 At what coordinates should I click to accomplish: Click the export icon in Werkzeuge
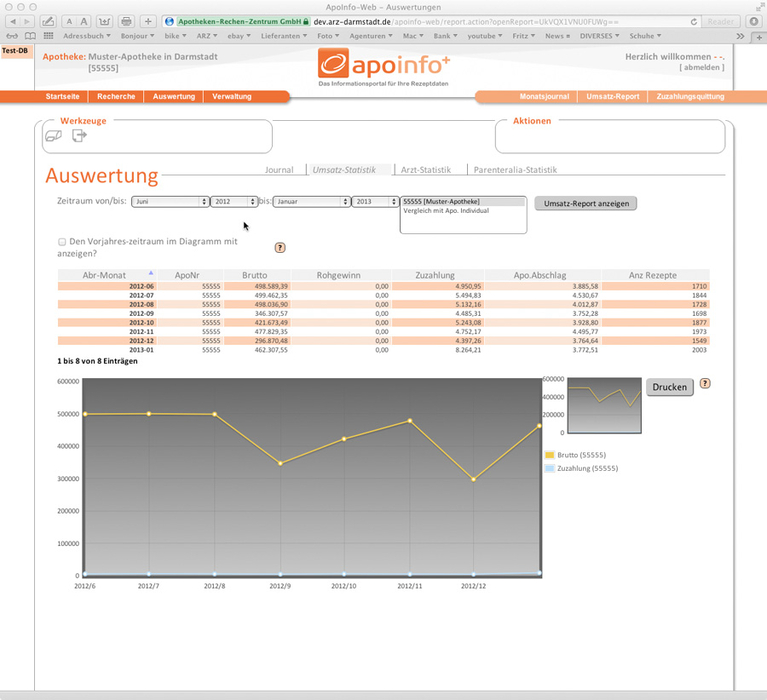pos(79,136)
